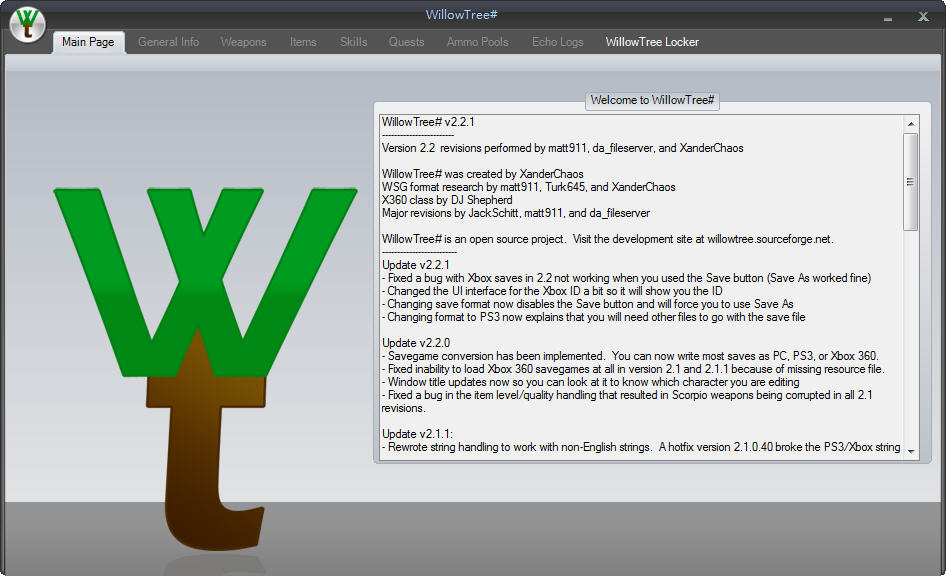Click the changelog vertical scrollbar thumb
The height and width of the screenshot is (576, 946).
(x=910, y=182)
